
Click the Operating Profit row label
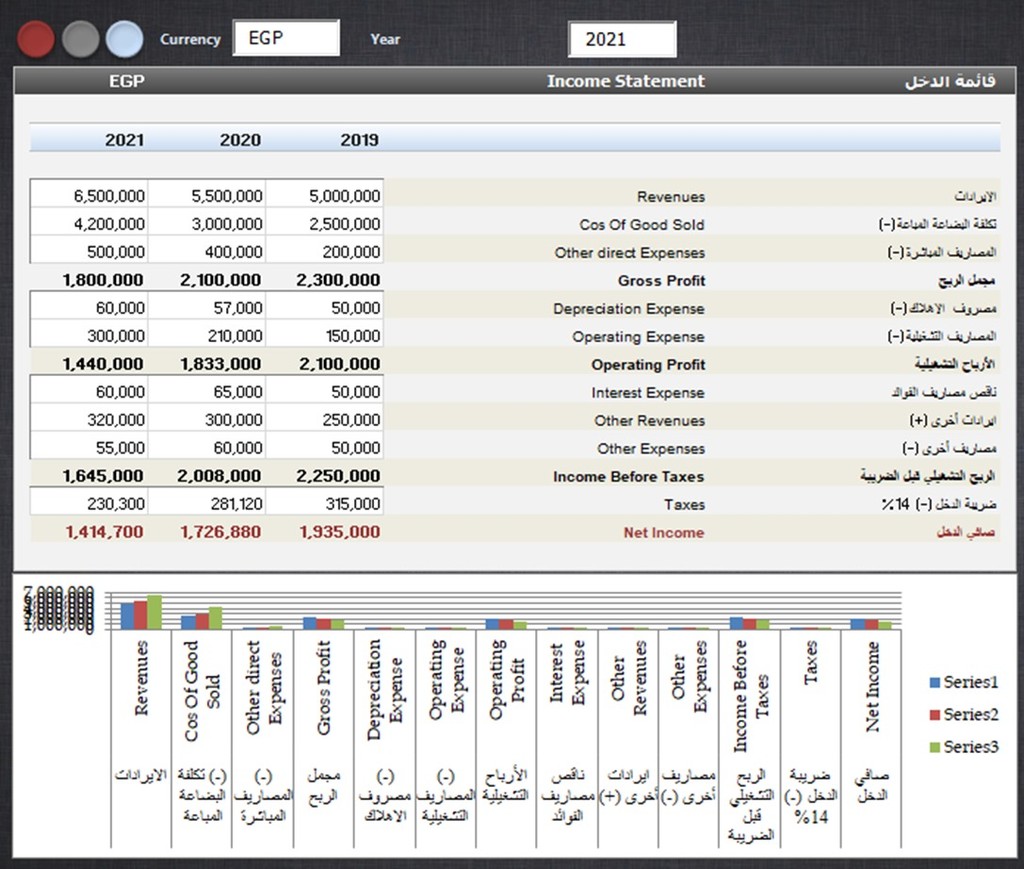pyautogui.click(x=648, y=365)
